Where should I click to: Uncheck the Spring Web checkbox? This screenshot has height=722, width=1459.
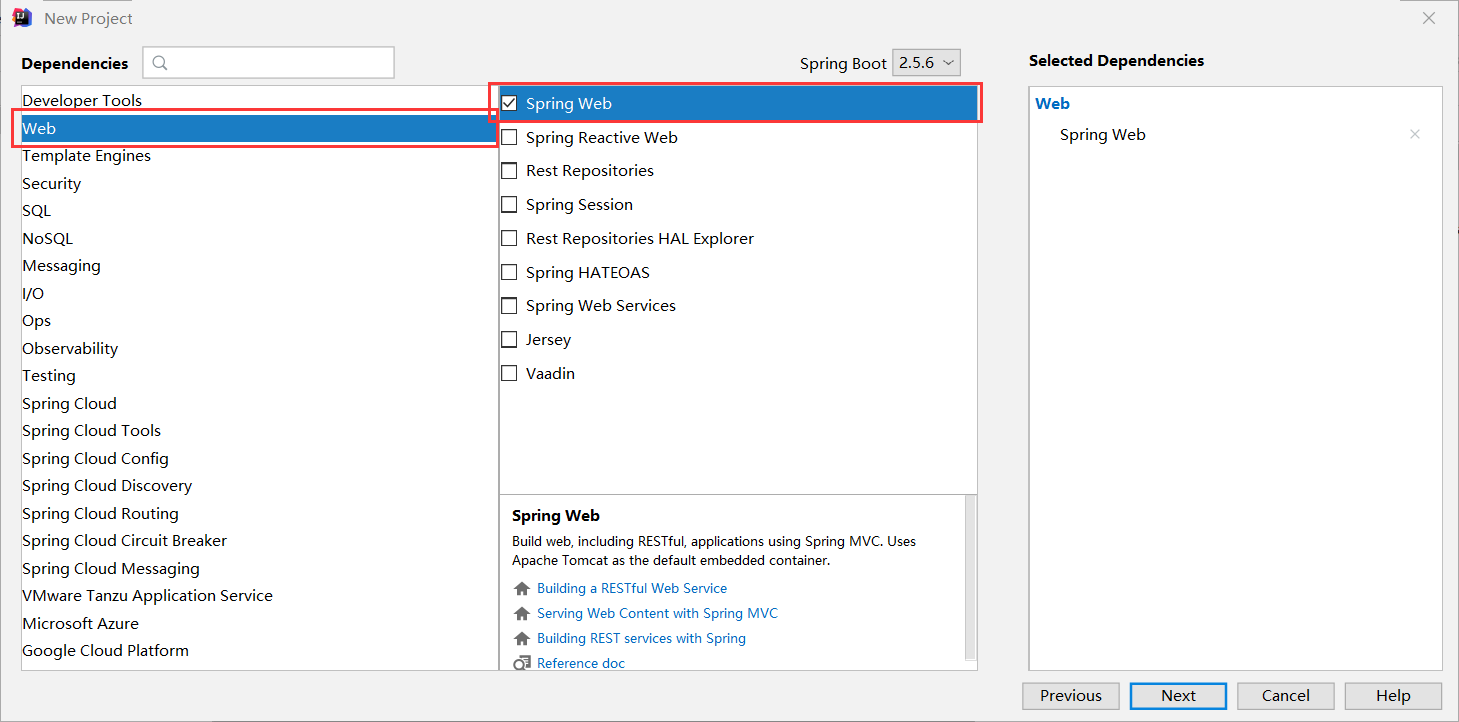[x=509, y=103]
